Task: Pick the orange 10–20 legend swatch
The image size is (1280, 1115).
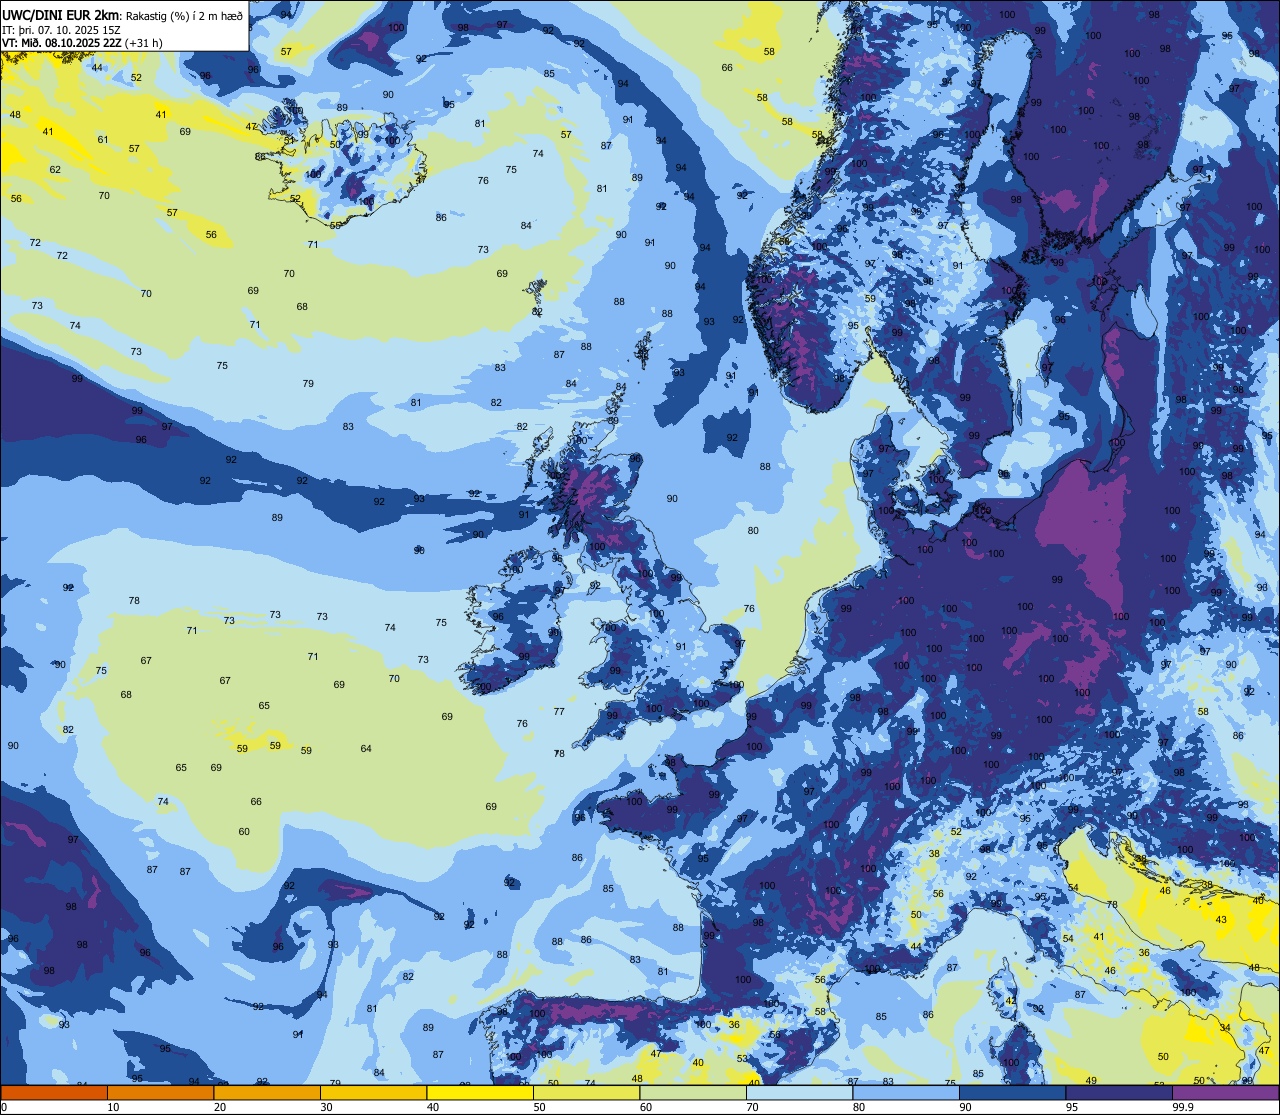Action: tap(160, 1093)
